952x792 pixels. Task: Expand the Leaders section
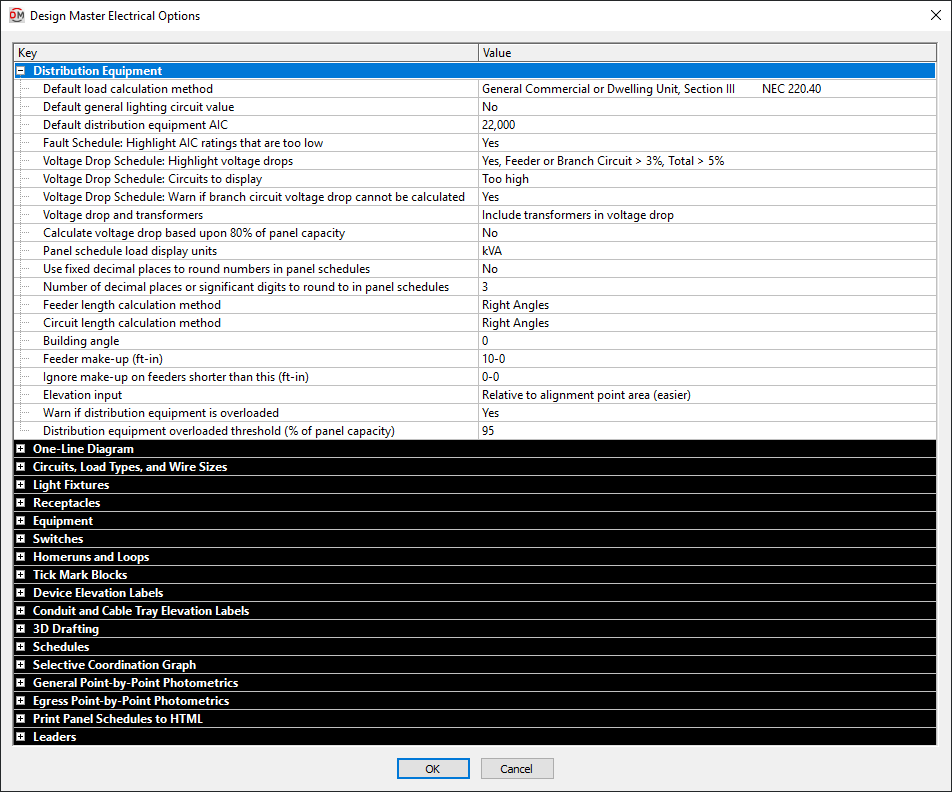pos(21,737)
